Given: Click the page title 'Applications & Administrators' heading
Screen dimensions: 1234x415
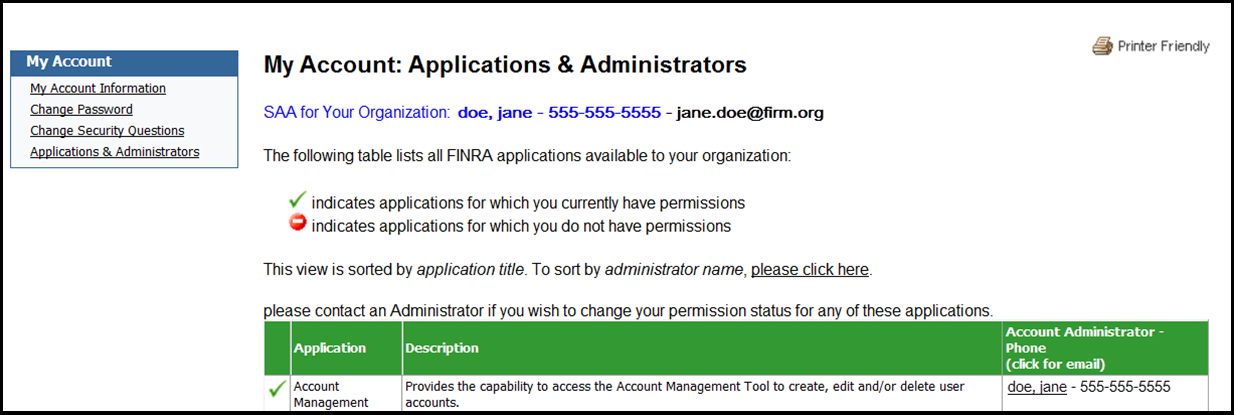Looking at the screenshot, I should [505, 65].
